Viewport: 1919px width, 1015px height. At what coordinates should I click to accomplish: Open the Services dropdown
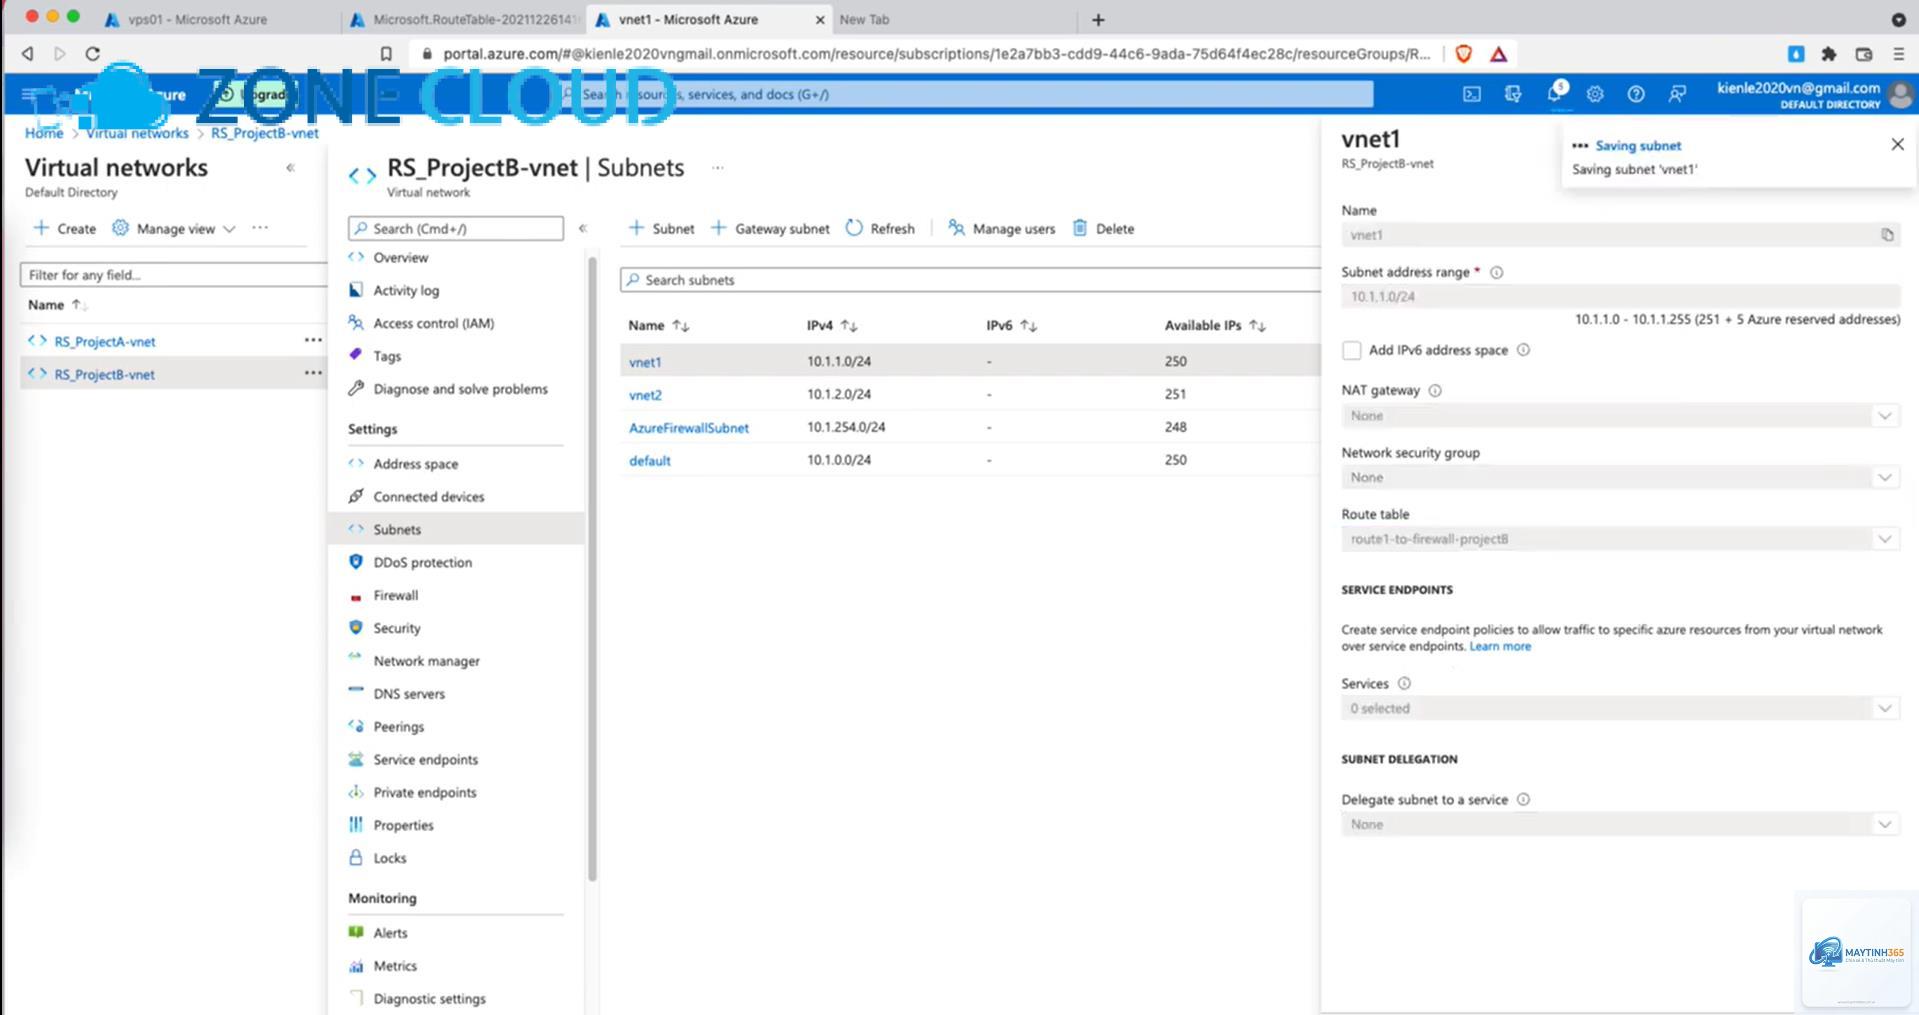pos(1619,709)
